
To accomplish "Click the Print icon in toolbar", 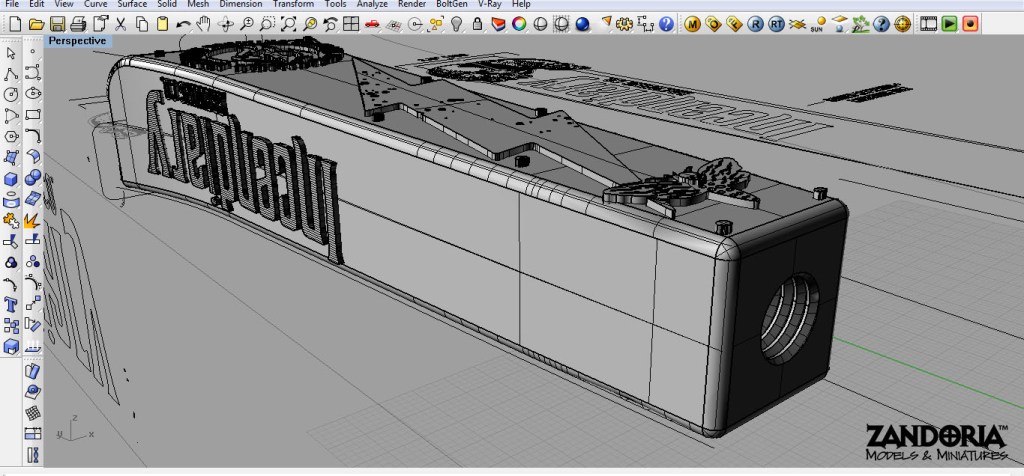I will pos(78,22).
